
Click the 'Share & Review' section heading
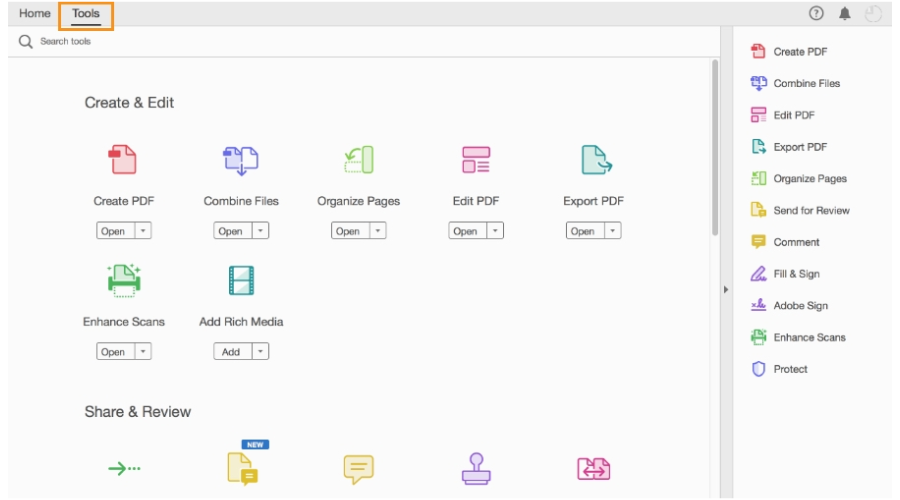[138, 412]
